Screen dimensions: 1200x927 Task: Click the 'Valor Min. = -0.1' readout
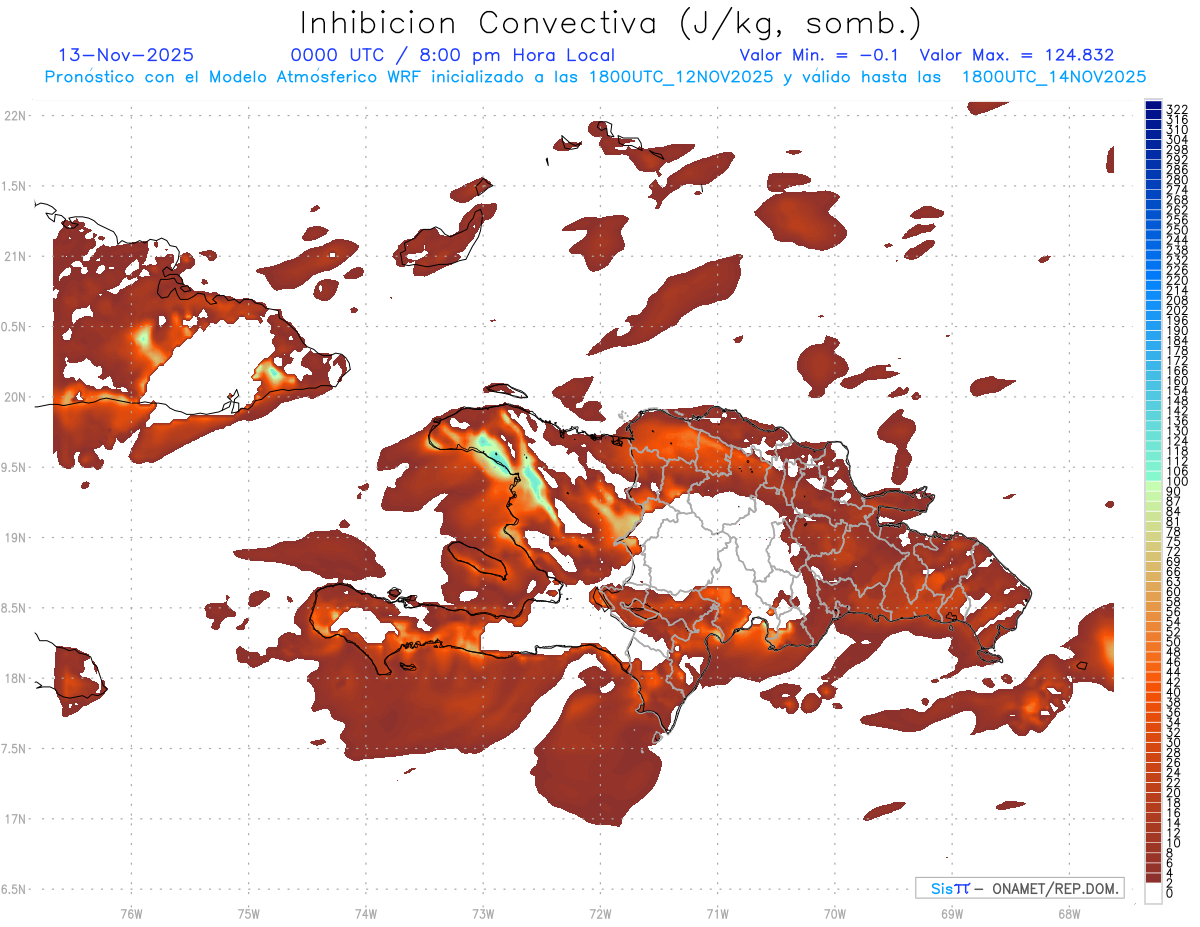[820, 55]
